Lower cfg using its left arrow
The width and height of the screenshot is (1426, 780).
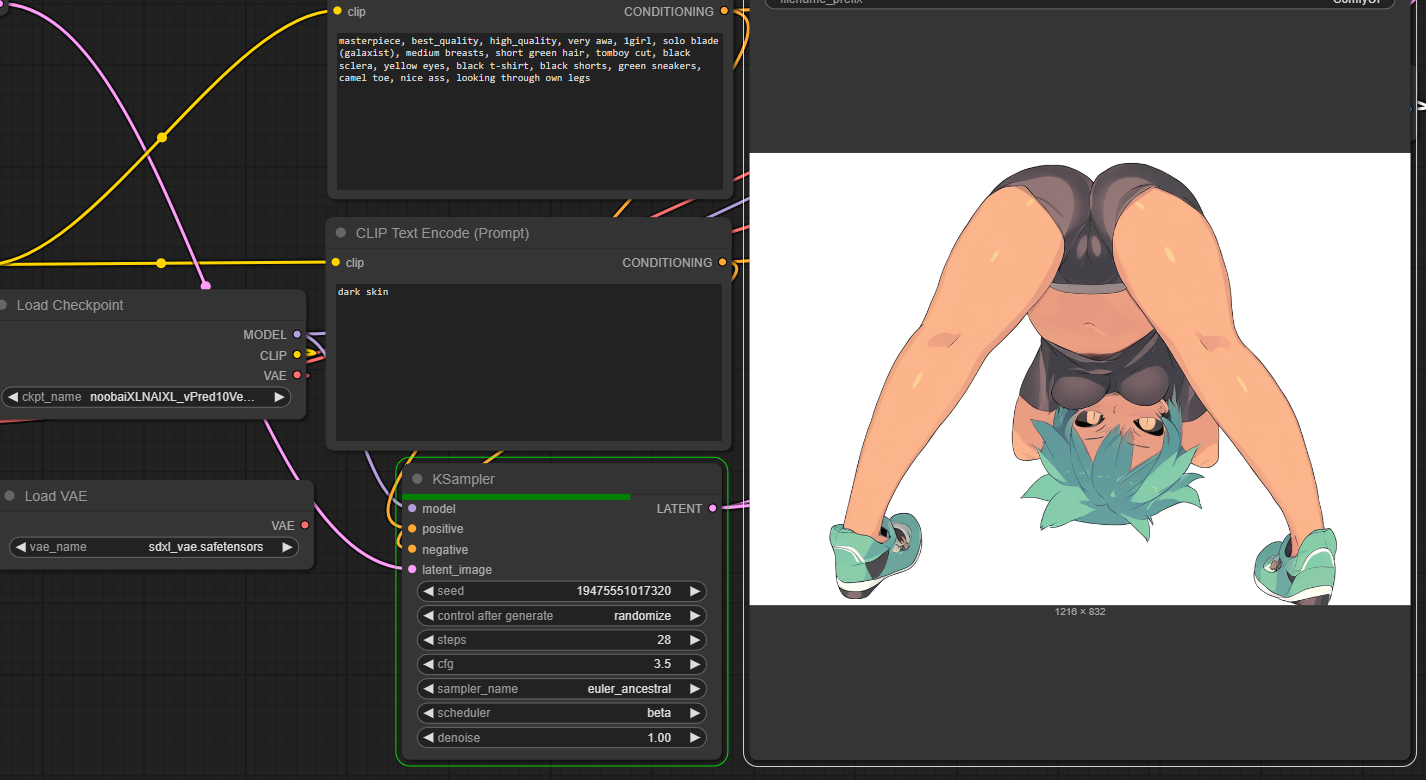[428, 664]
